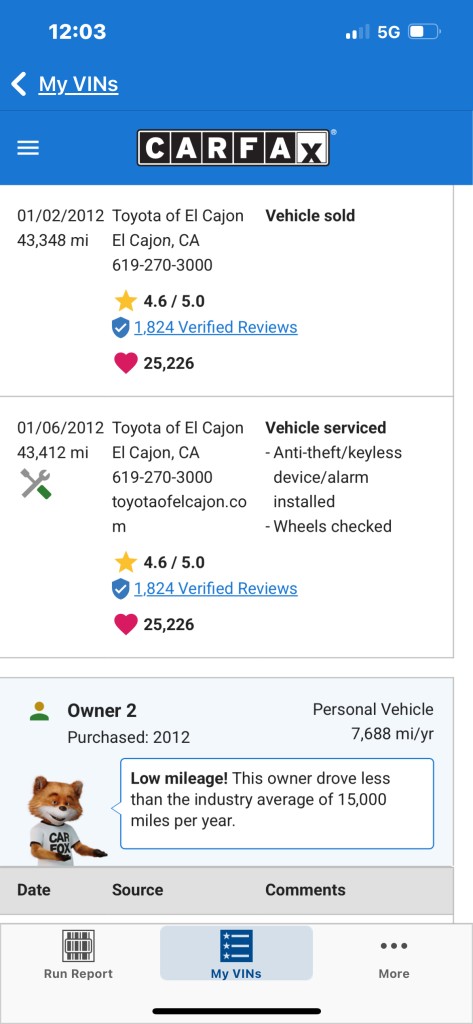Image resolution: width=473 pixels, height=1024 pixels.
Task: Select the My VINs tab
Action: tap(236, 953)
